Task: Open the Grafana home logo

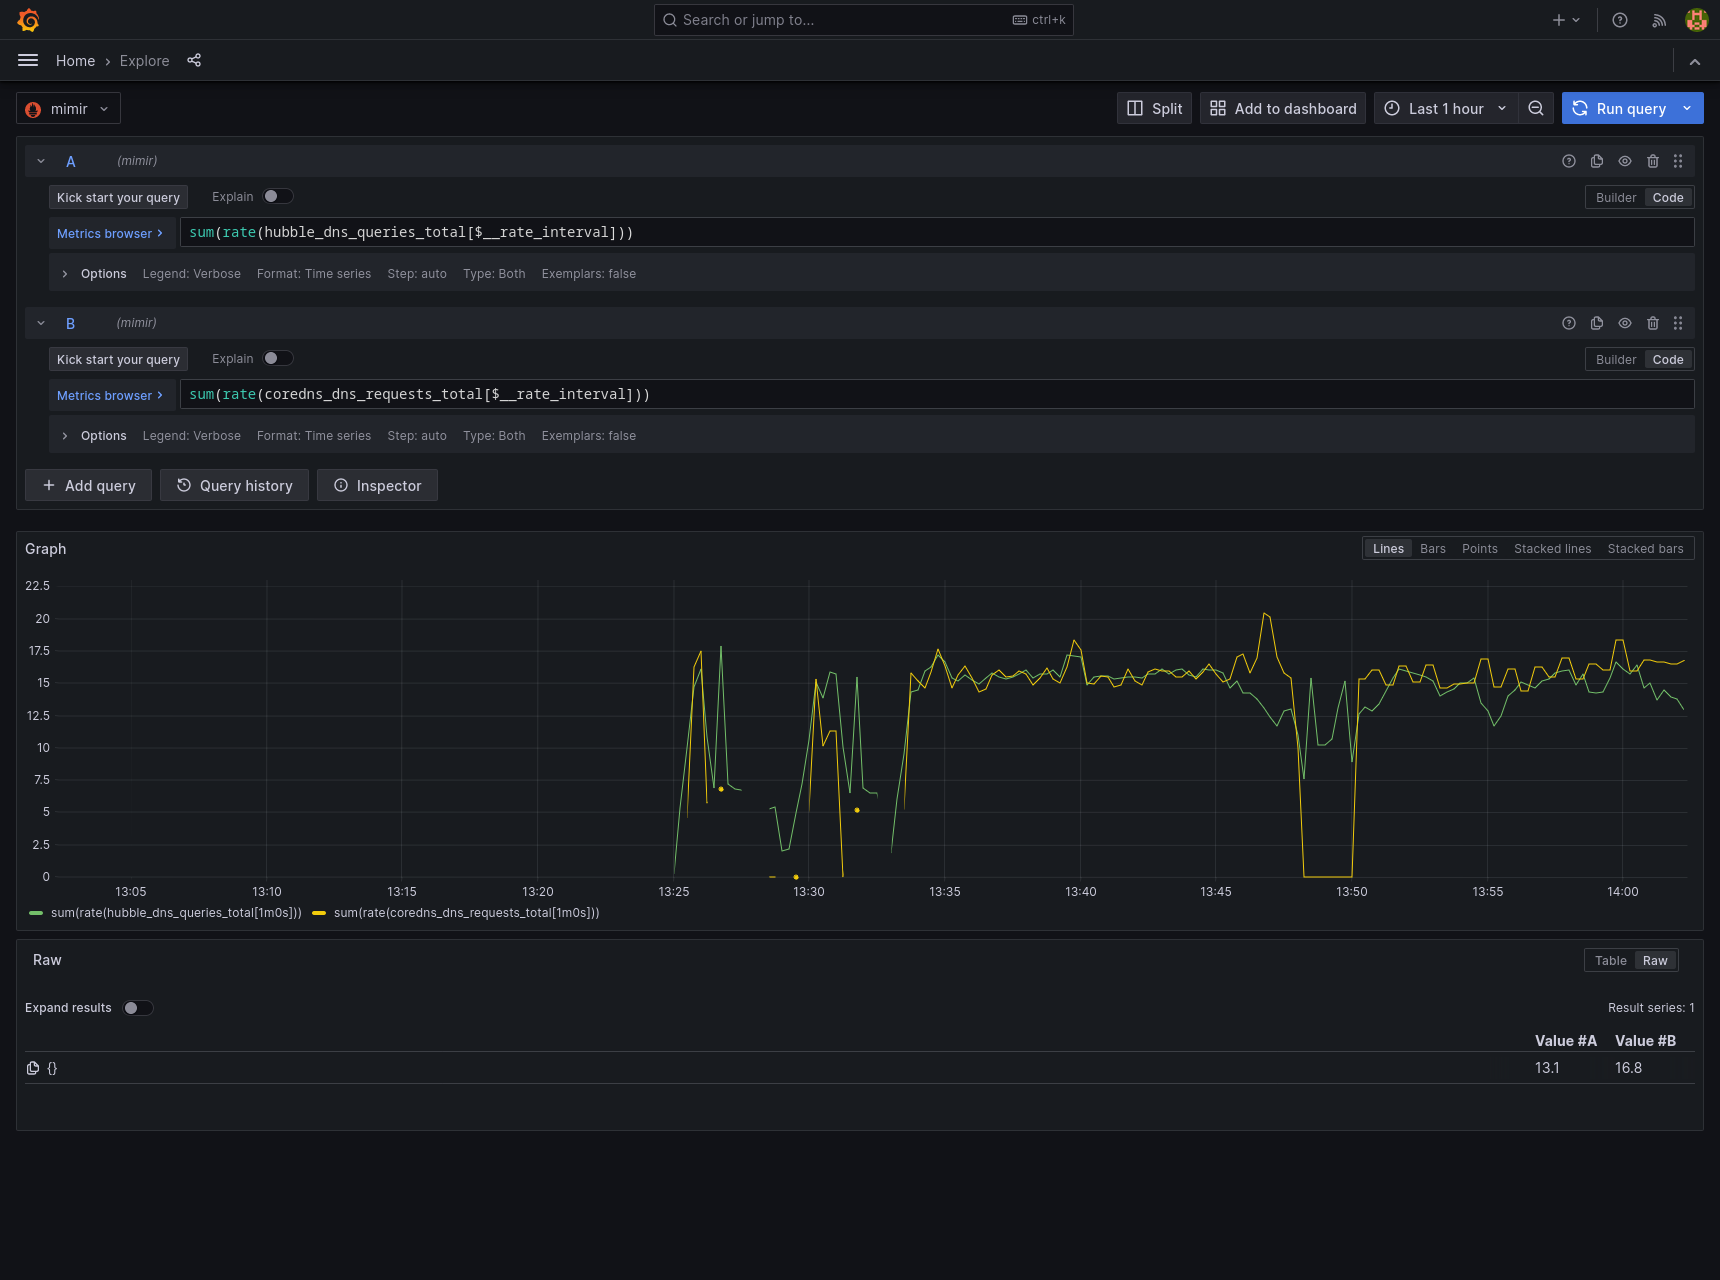Action: pos(28,20)
